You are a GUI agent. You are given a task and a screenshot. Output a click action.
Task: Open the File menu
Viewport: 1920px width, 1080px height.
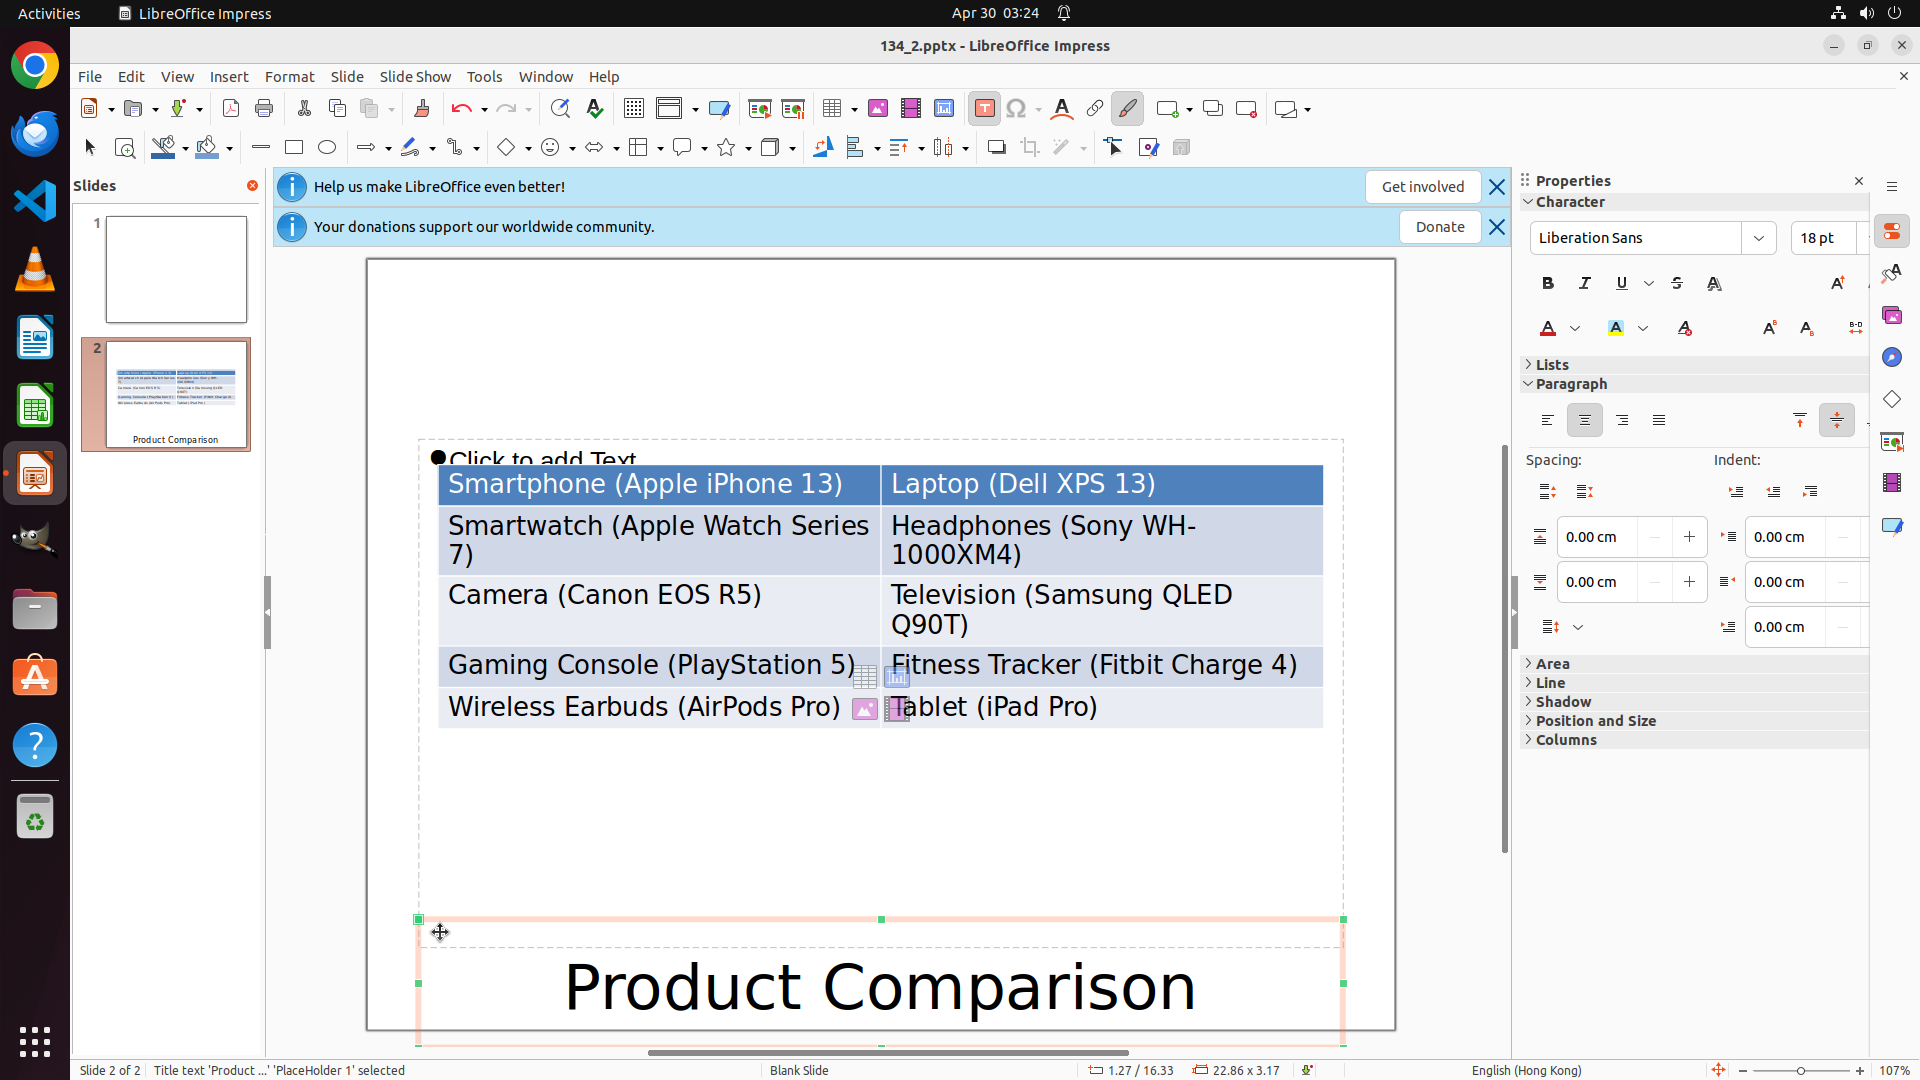tap(90, 77)
